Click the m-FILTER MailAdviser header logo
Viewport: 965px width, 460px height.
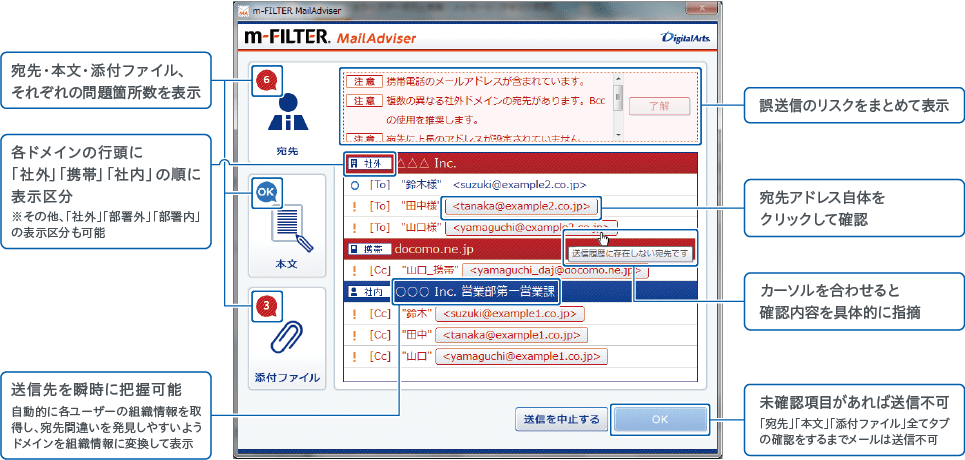[330, 38]
